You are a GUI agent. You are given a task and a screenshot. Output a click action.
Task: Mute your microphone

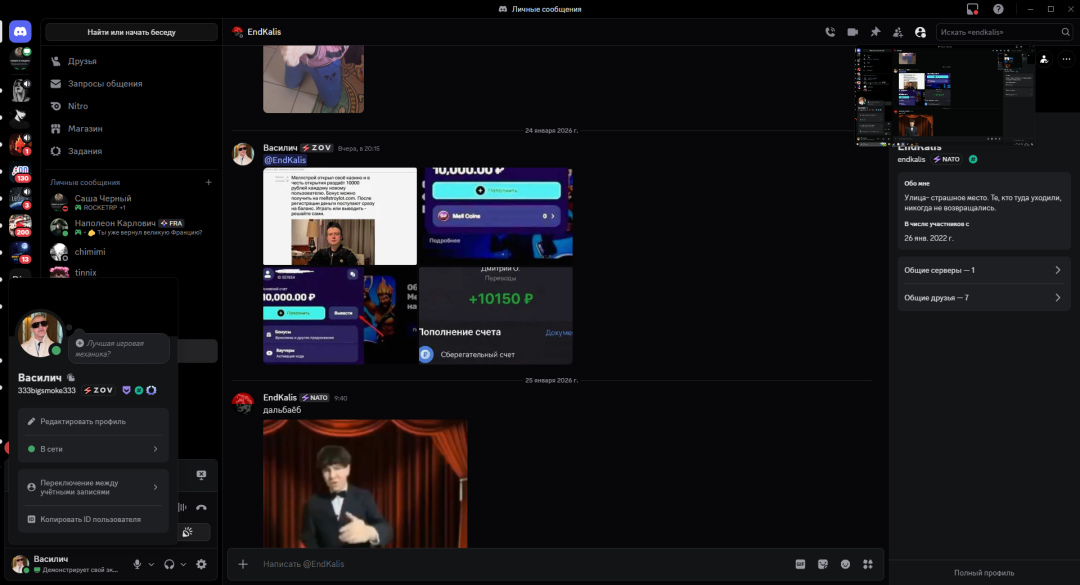pos(137,564)
